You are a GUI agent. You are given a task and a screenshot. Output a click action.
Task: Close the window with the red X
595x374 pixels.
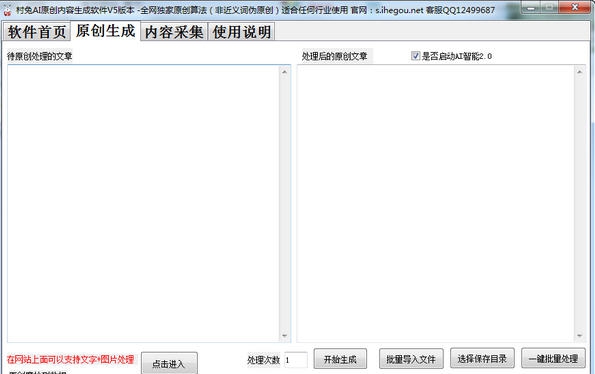(575, 7)
